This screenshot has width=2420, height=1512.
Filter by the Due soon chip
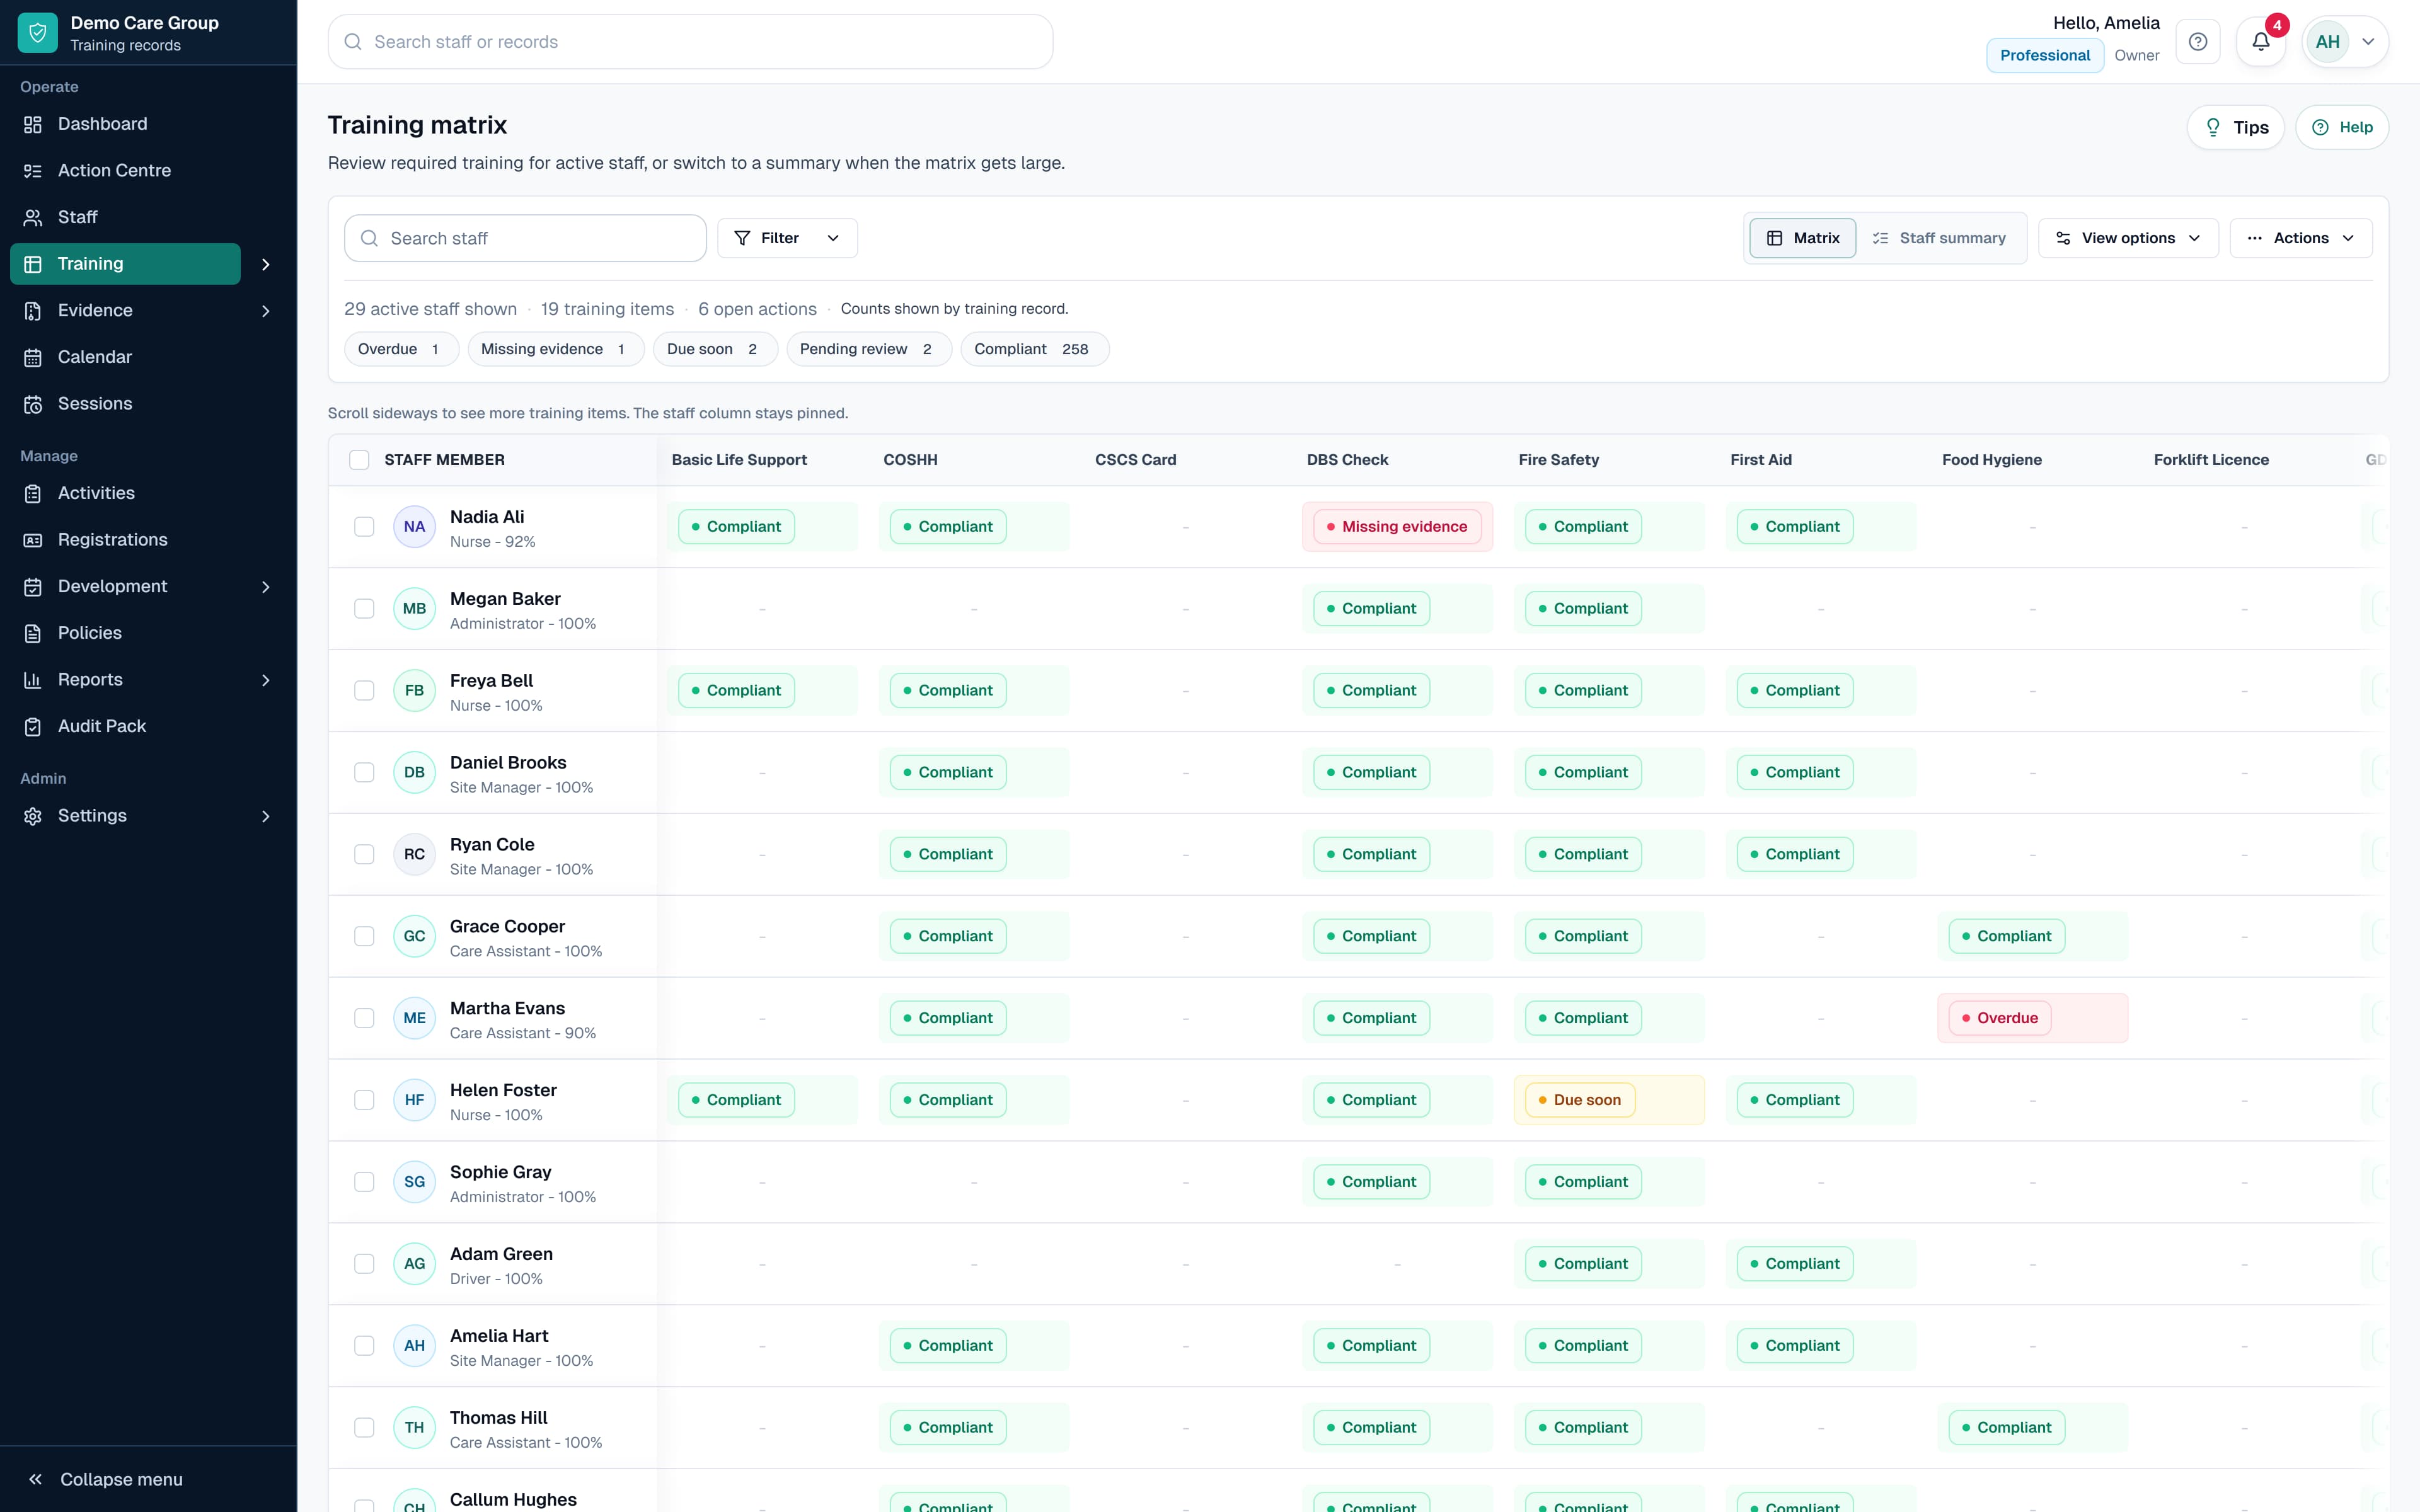pyautogui.click(x=715, y=349)
